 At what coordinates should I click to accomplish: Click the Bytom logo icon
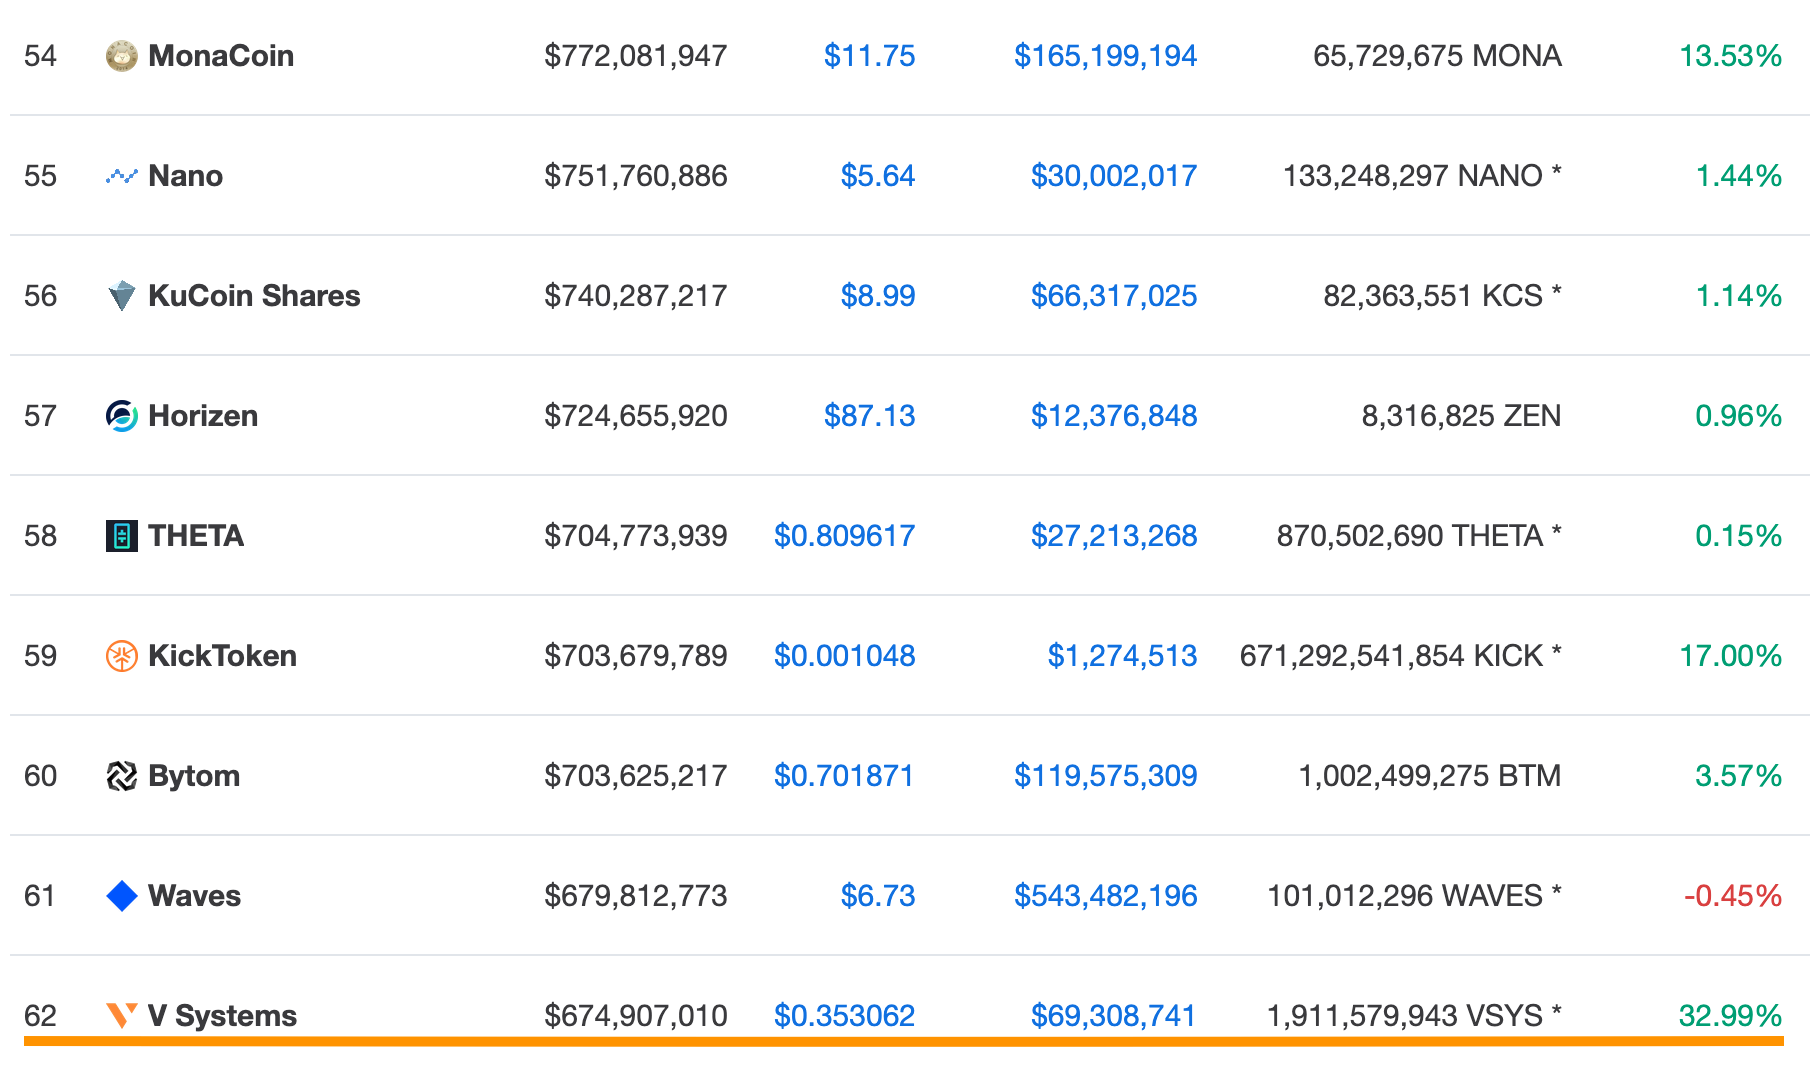(x=122, y=776)
